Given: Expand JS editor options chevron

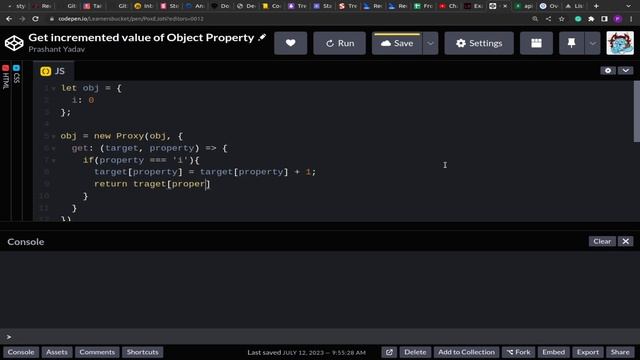Looking at the screenshot, I should coord(626,71).
